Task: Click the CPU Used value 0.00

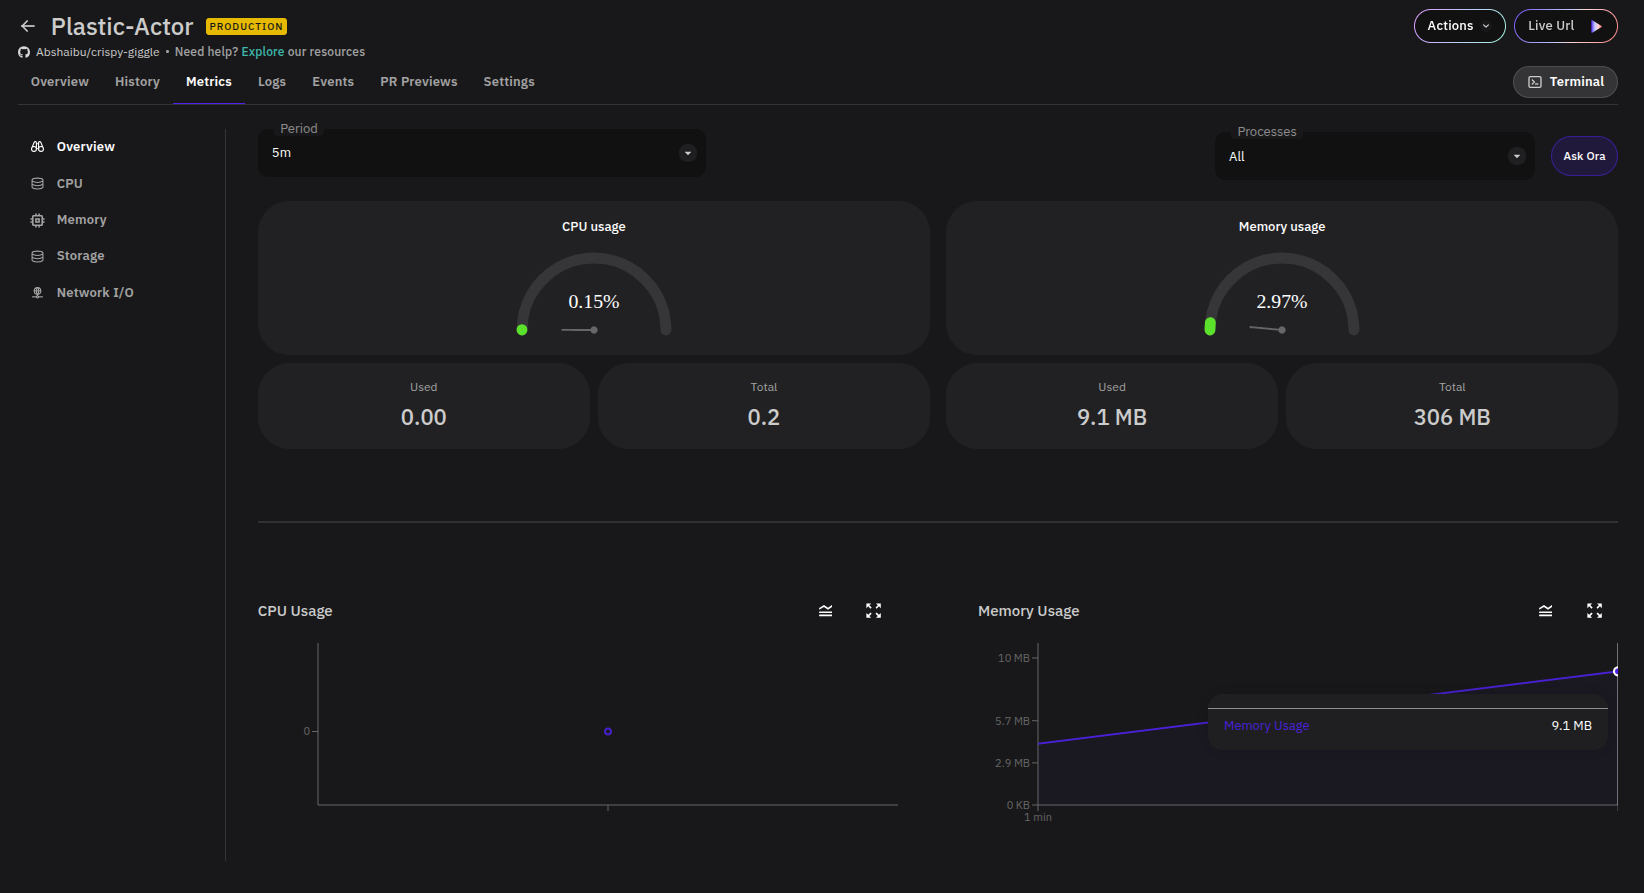Action: (x=424, y=418)
